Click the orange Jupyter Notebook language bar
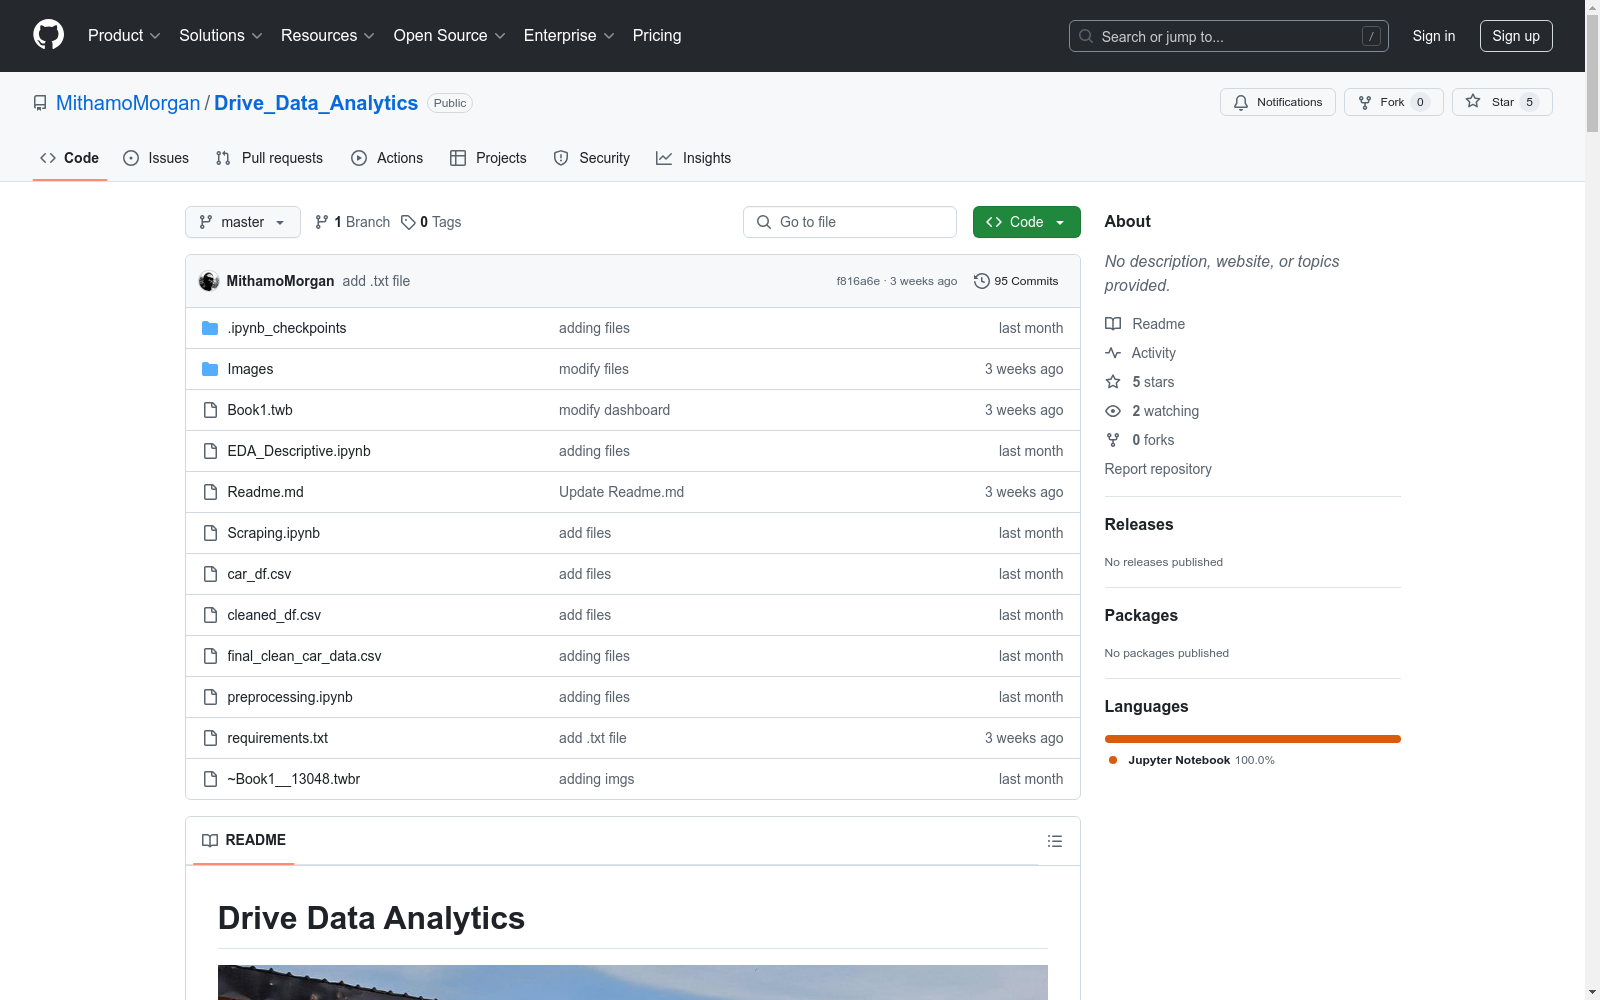 point(1253,739)
